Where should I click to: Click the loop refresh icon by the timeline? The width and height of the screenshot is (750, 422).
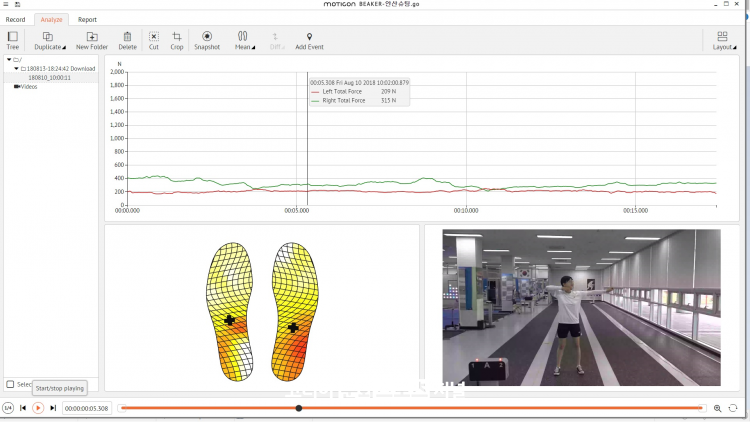click(733, 408)
